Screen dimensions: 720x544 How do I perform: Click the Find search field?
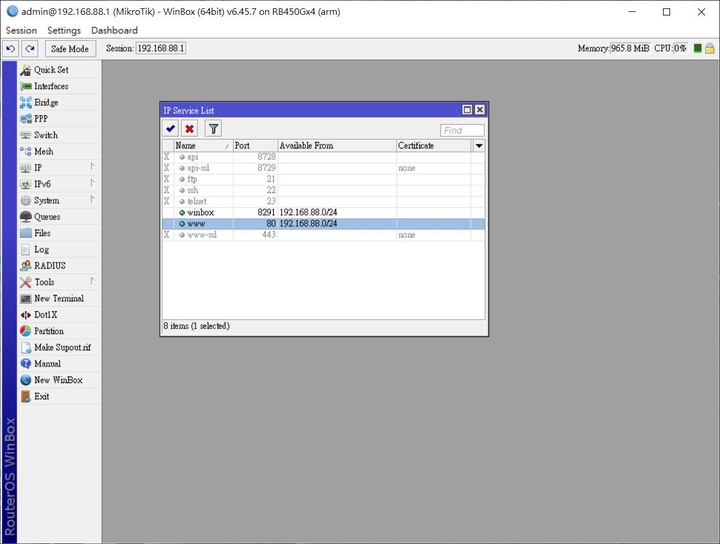(x=462, y=130)
